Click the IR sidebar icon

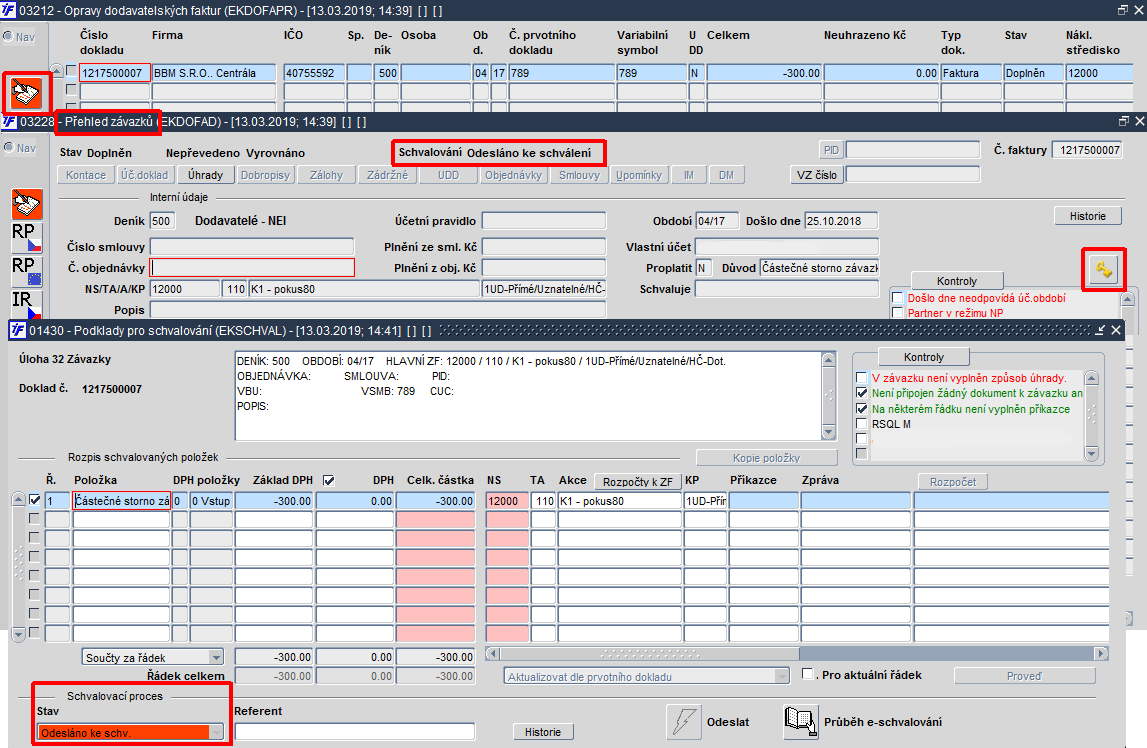[26, 304]
